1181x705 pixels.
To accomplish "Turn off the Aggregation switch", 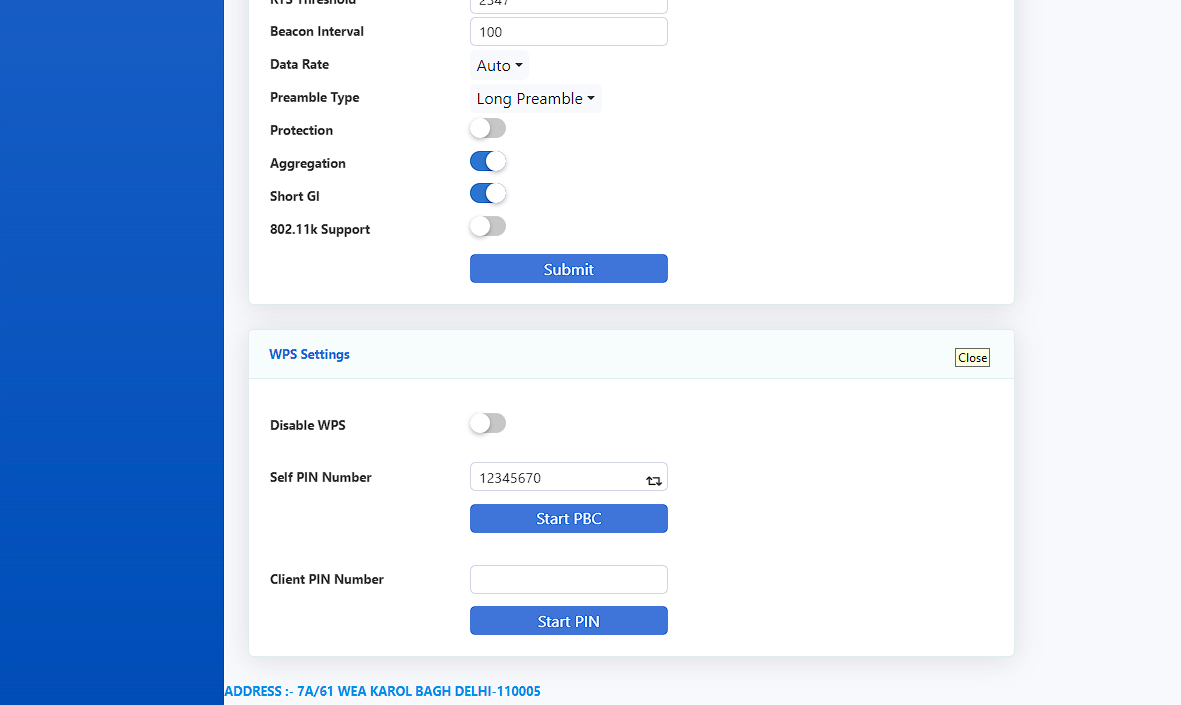I will [x=488, y=161].
